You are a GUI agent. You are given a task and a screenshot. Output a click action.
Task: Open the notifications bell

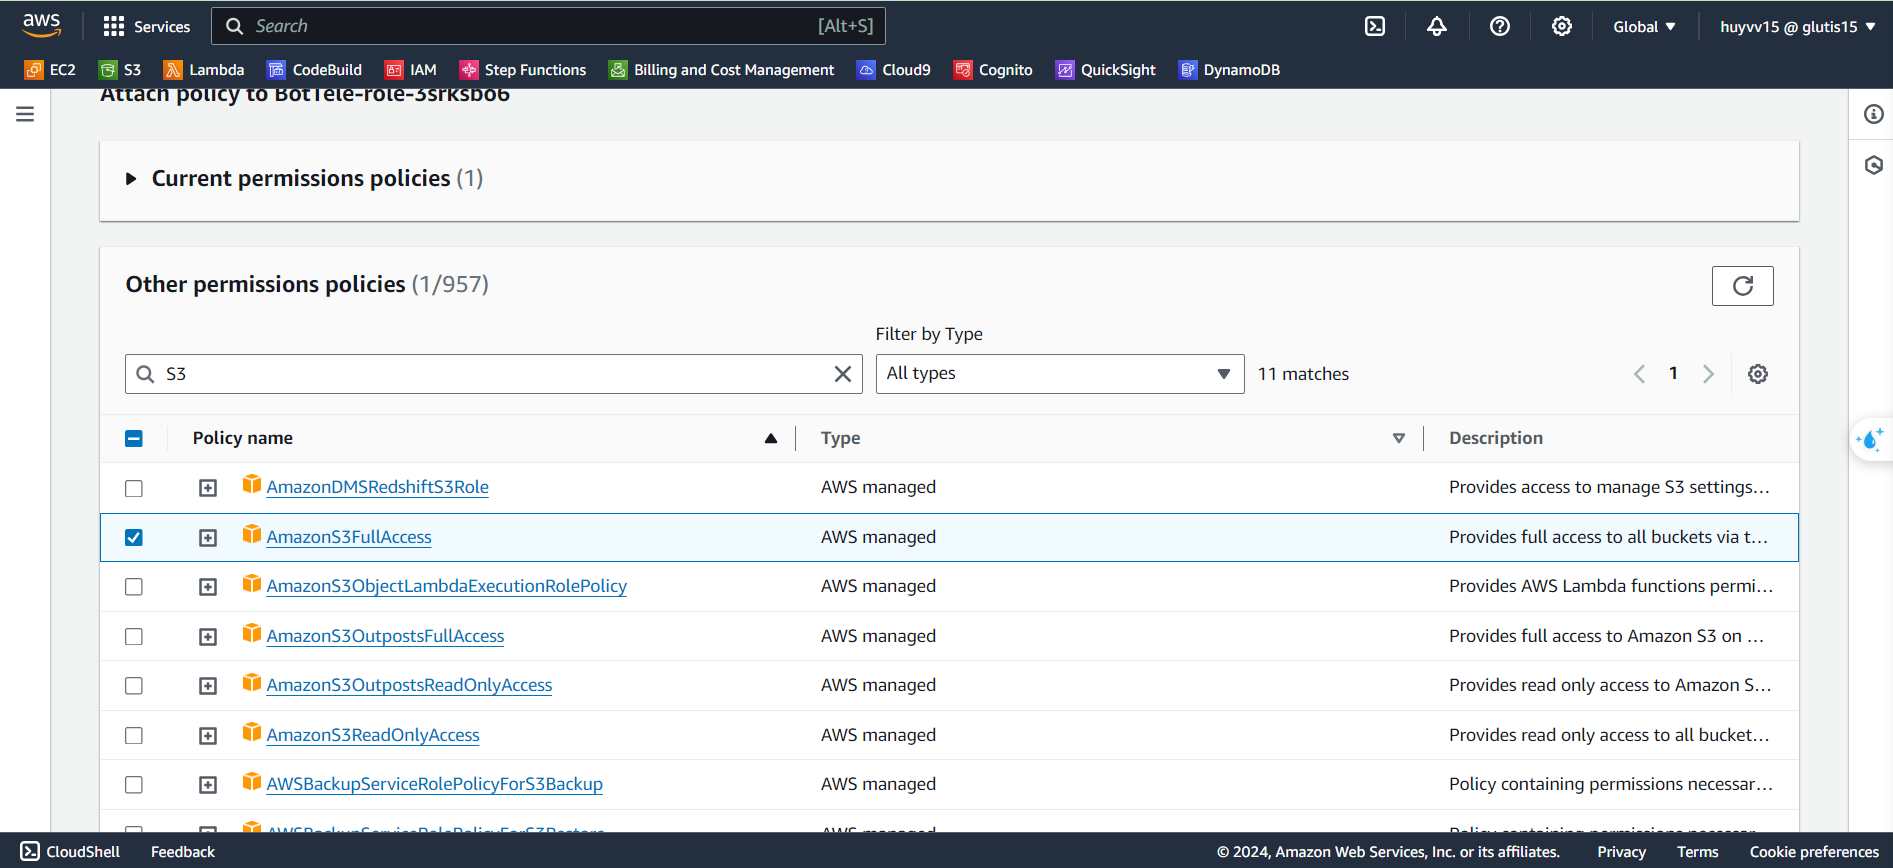(1437, 27)
